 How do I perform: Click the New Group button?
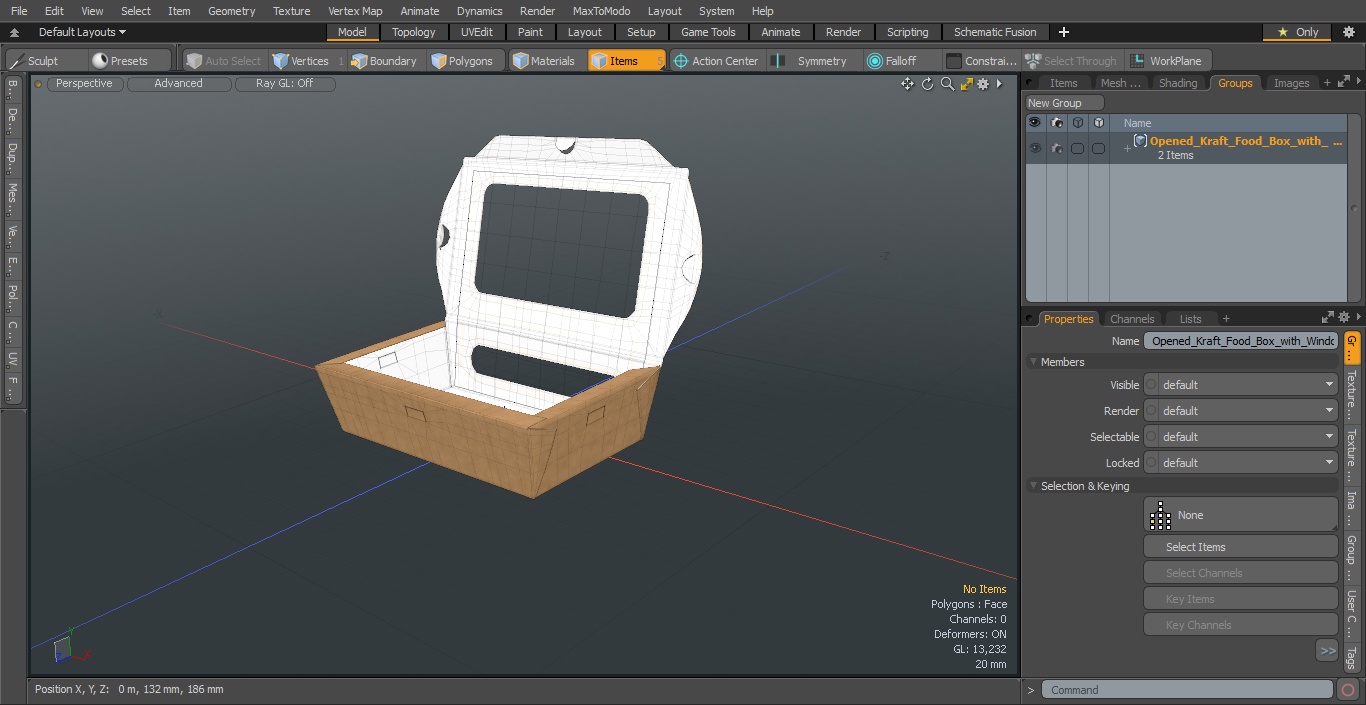pos(1065,103)
